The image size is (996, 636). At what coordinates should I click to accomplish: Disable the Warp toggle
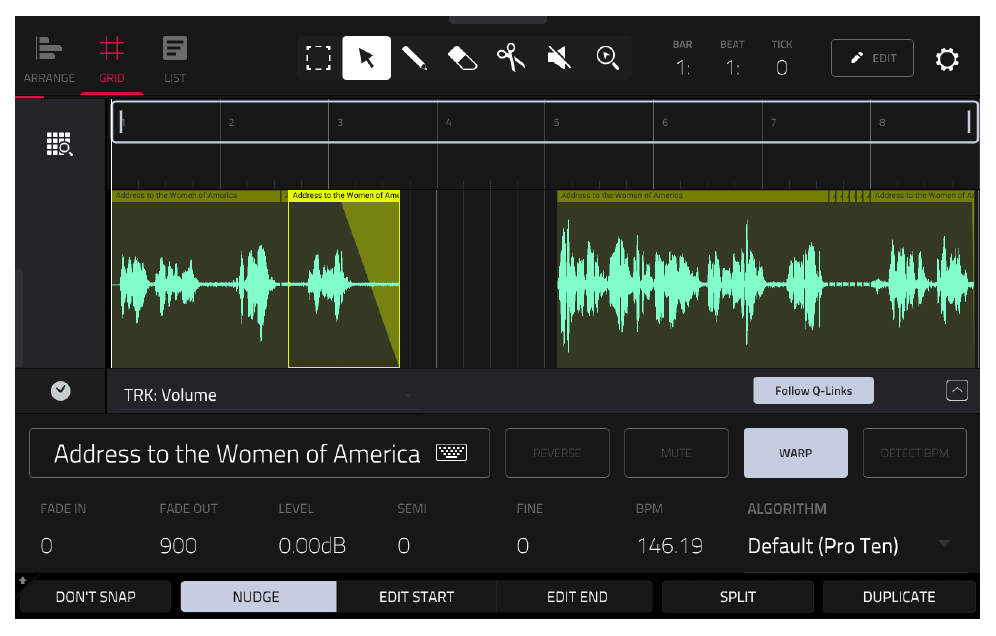795,453
